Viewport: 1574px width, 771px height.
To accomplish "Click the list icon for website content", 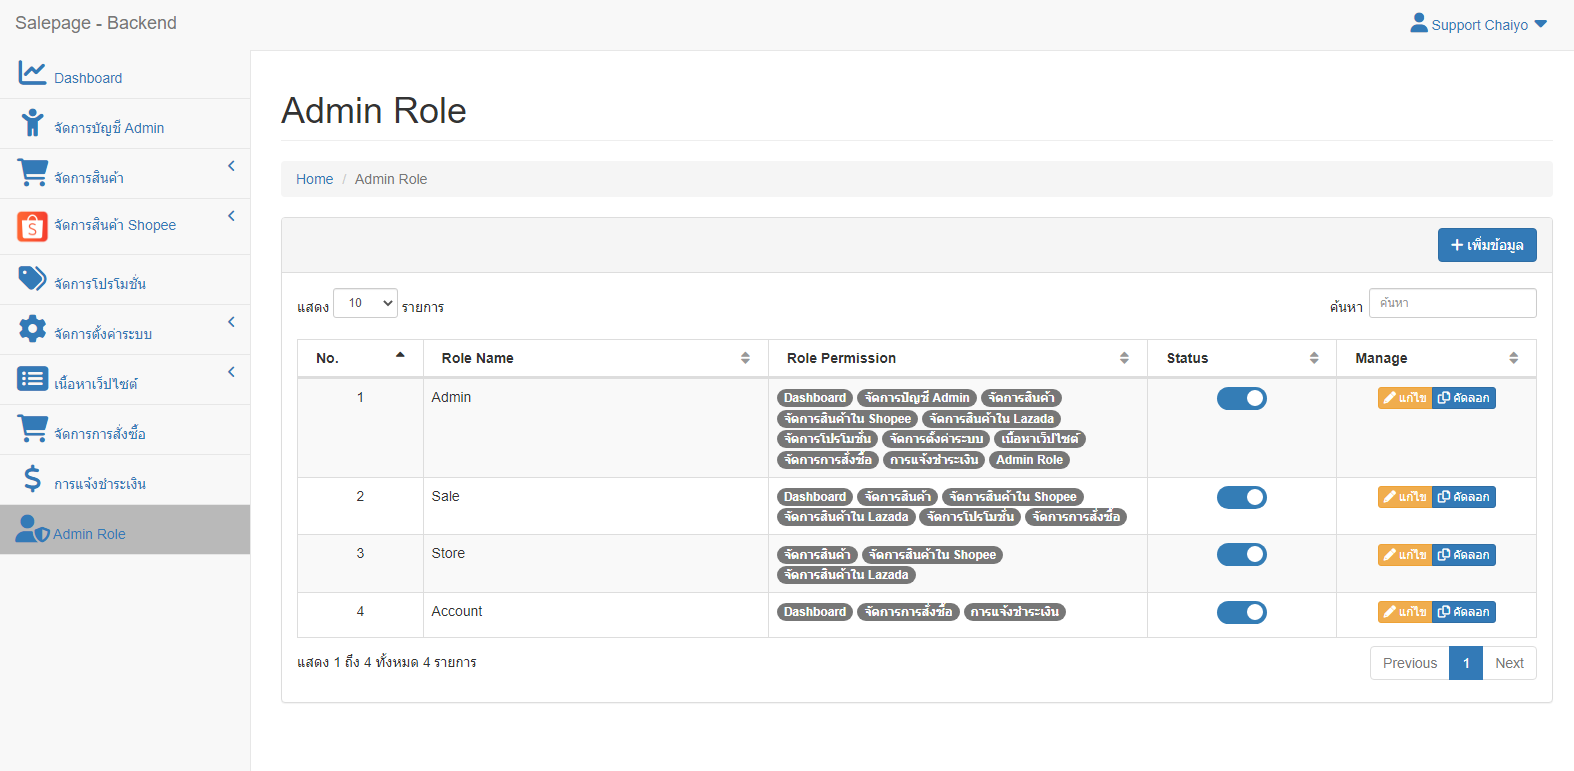I will coord(32,379).
